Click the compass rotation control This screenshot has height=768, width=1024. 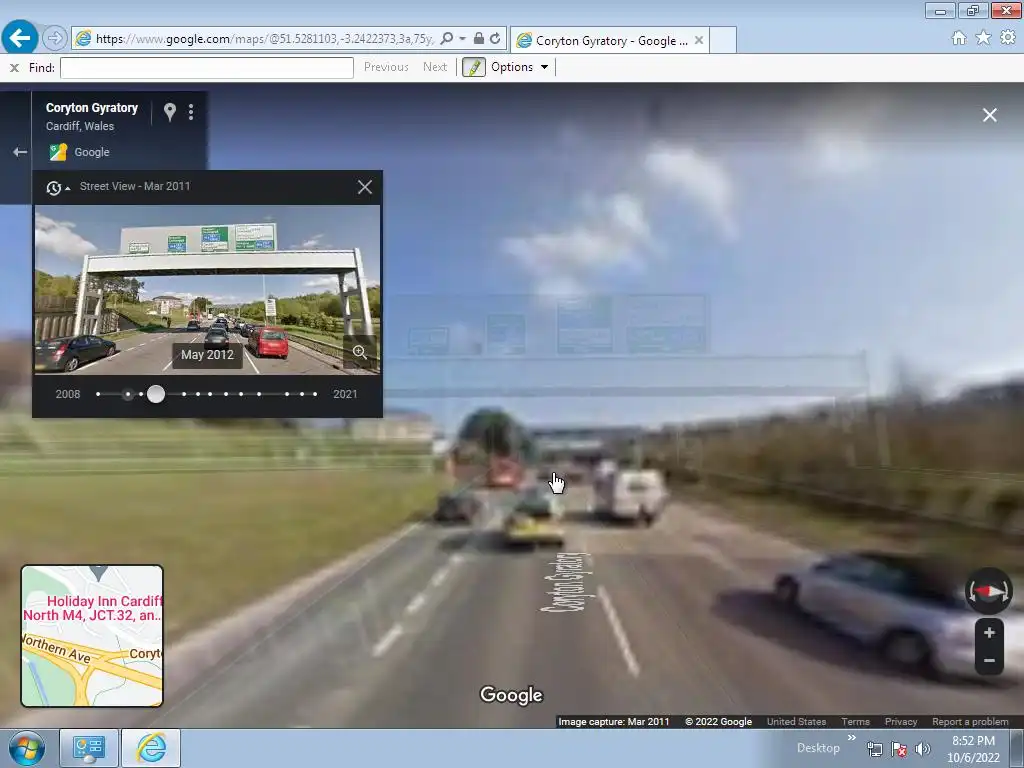pos(989,592)
